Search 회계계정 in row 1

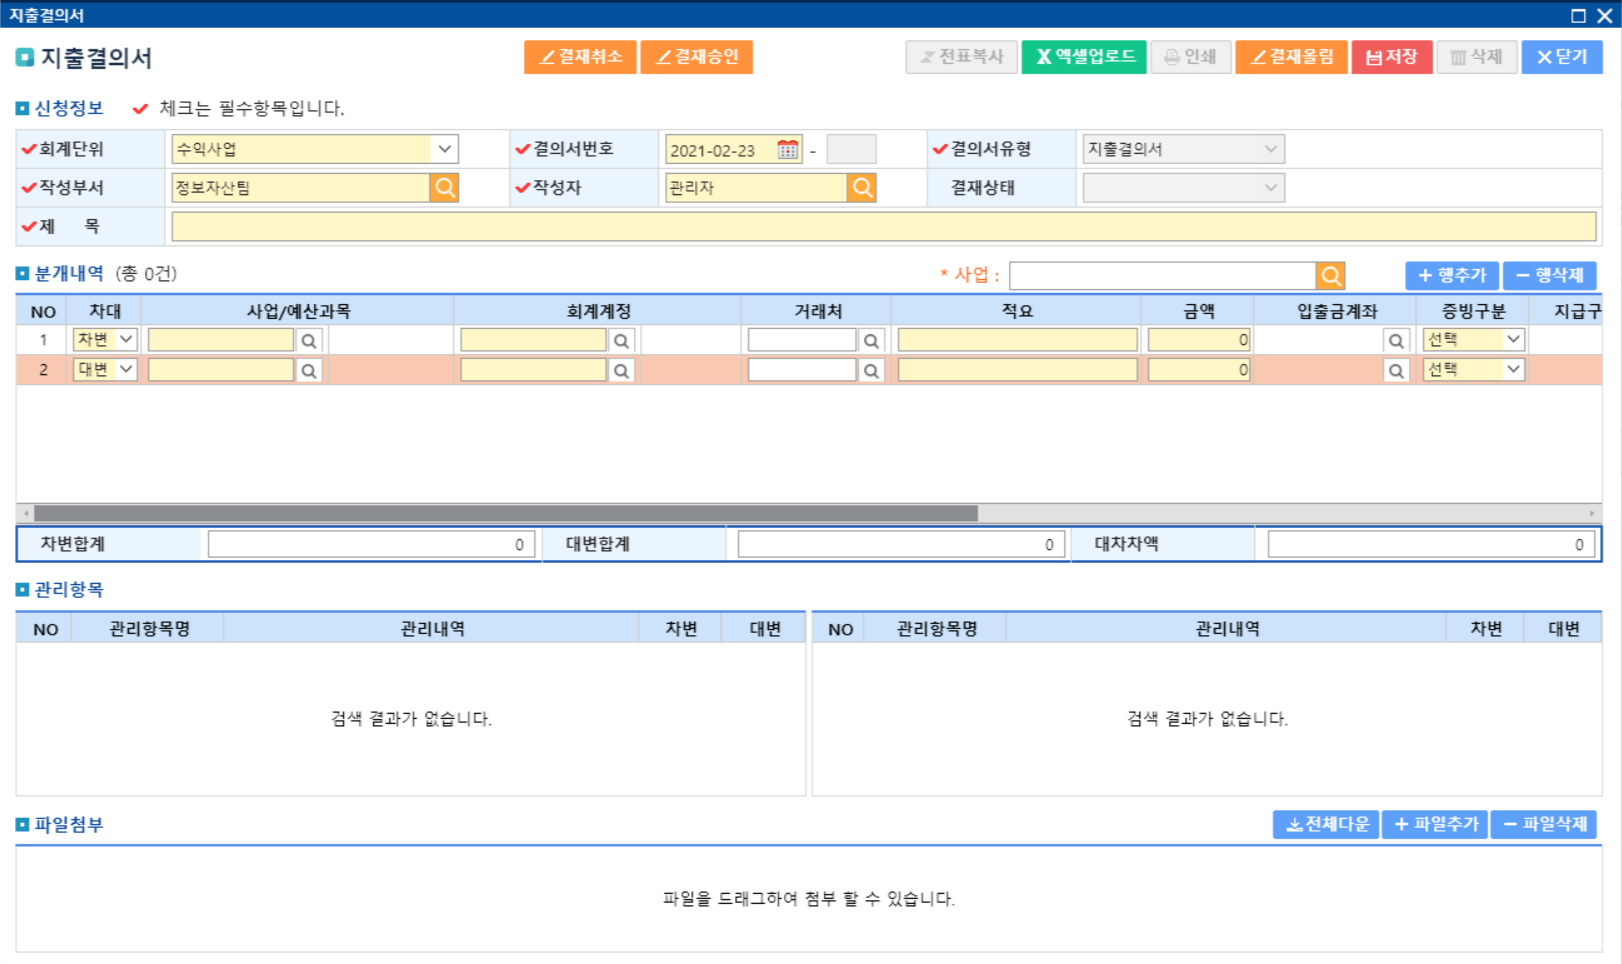[x=622, y=341]
